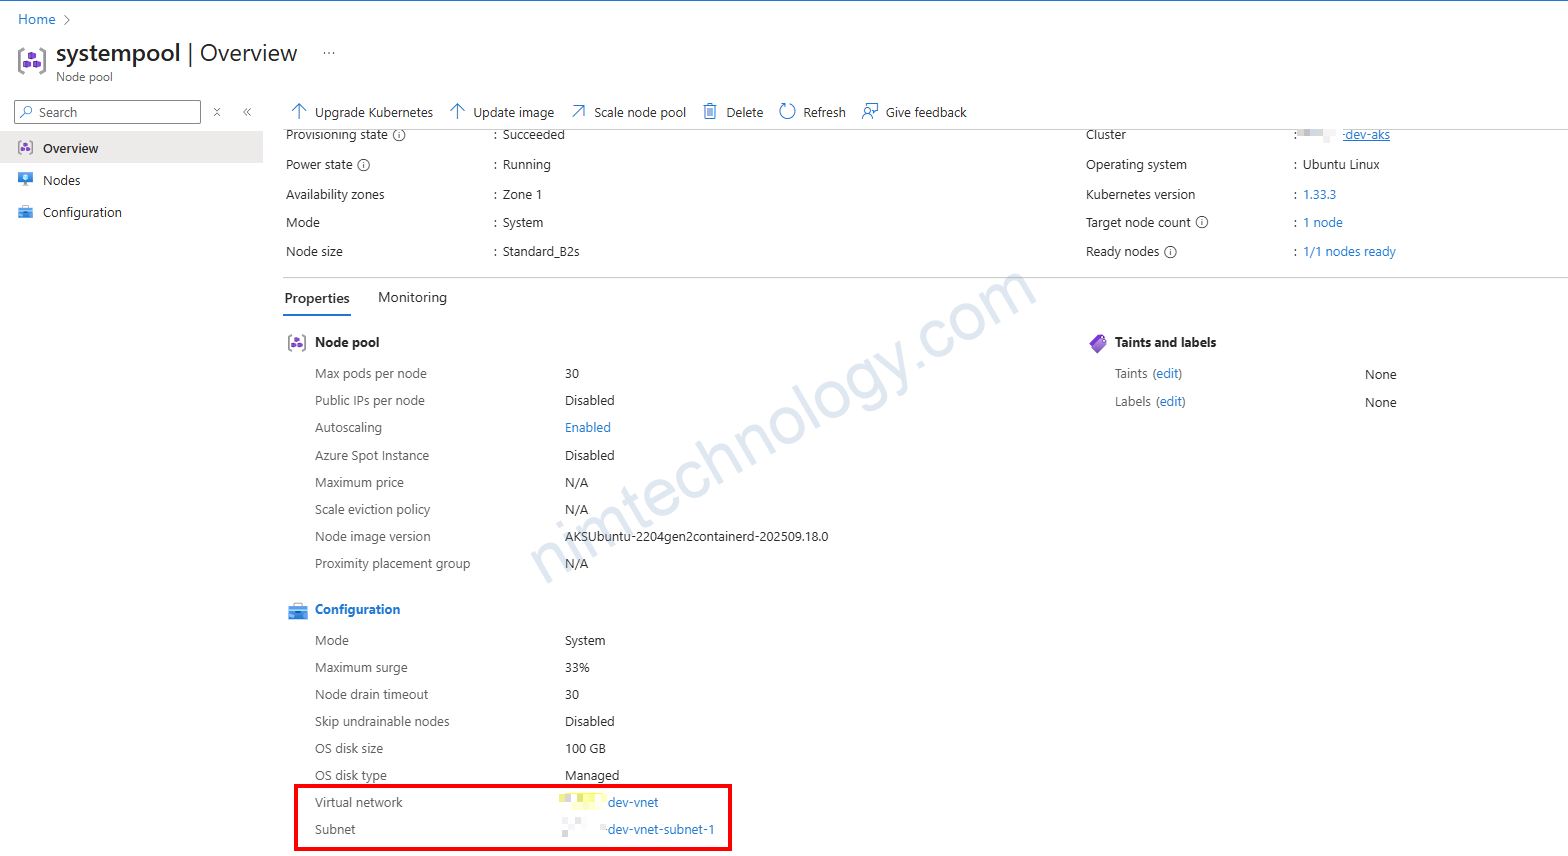Switch to the Monitoring tab
This screenshot has width=1568, height=856.
coord(412,298)
